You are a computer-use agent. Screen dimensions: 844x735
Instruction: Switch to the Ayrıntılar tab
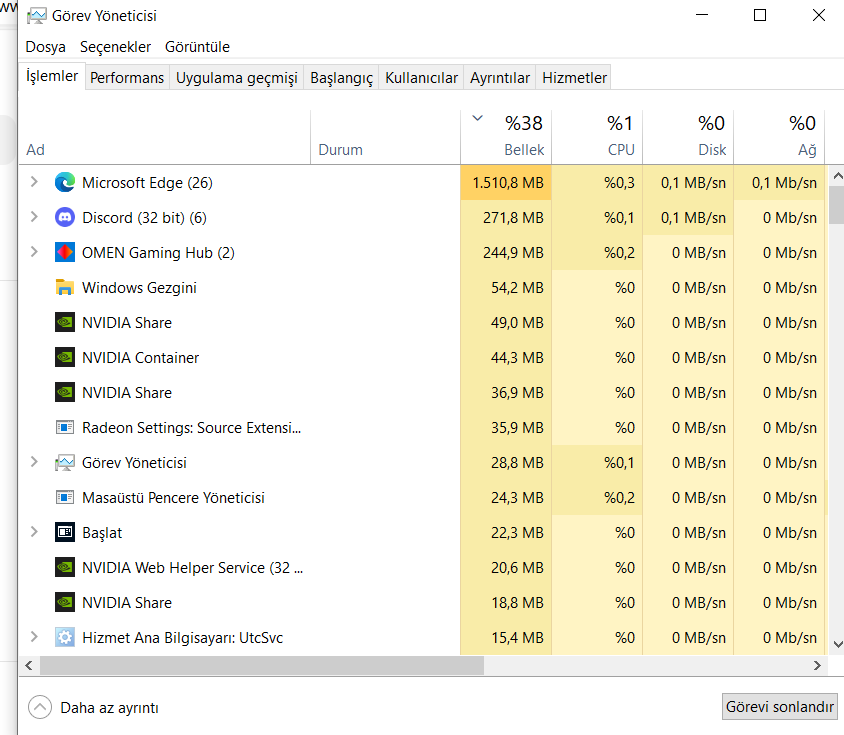[x=500, y=78]
